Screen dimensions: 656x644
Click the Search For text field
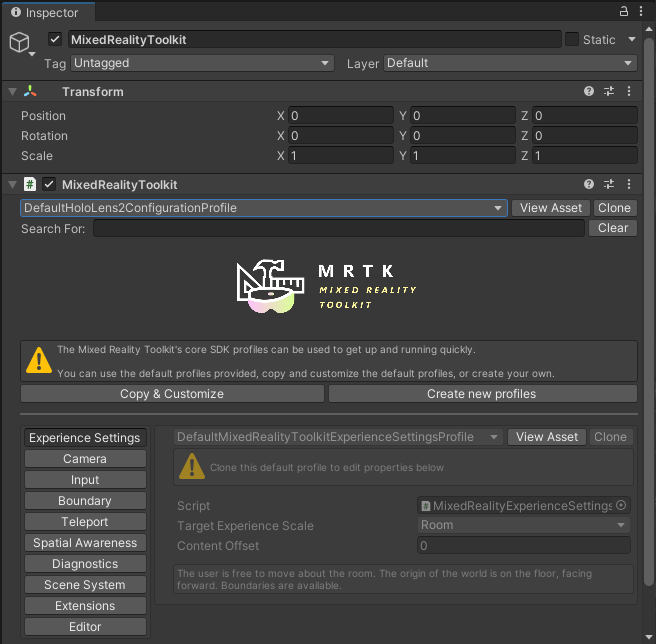338,229
